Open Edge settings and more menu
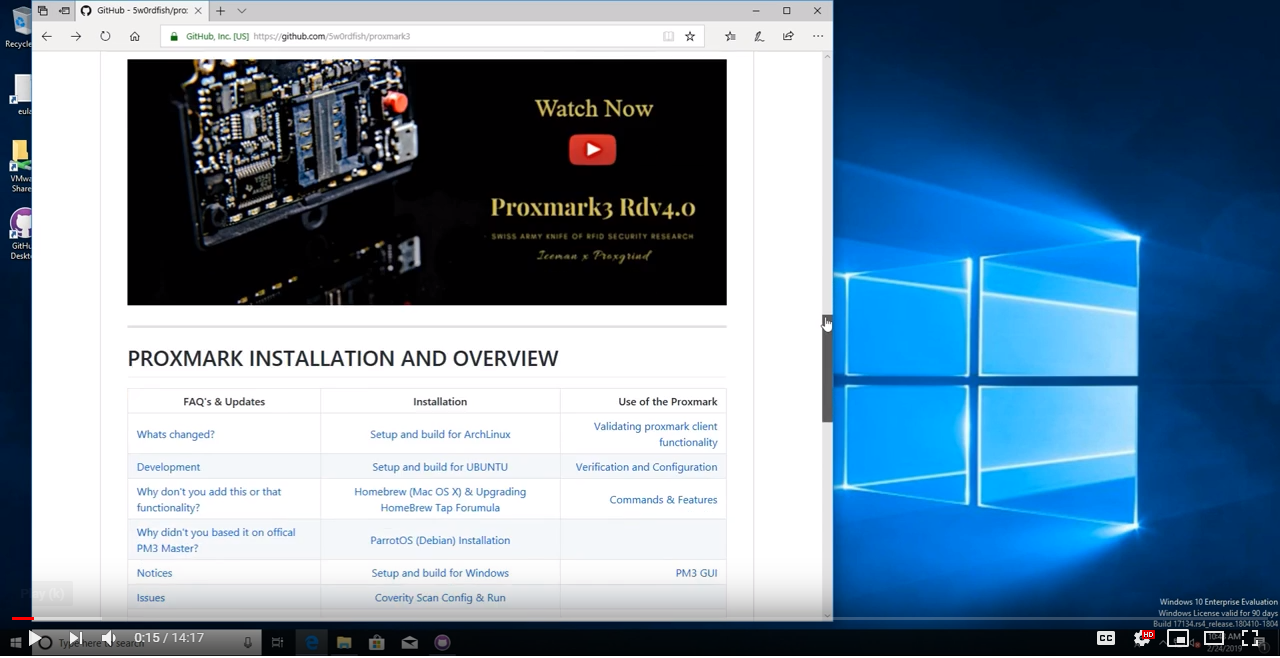1280x658 pixels. pos(818,36)
